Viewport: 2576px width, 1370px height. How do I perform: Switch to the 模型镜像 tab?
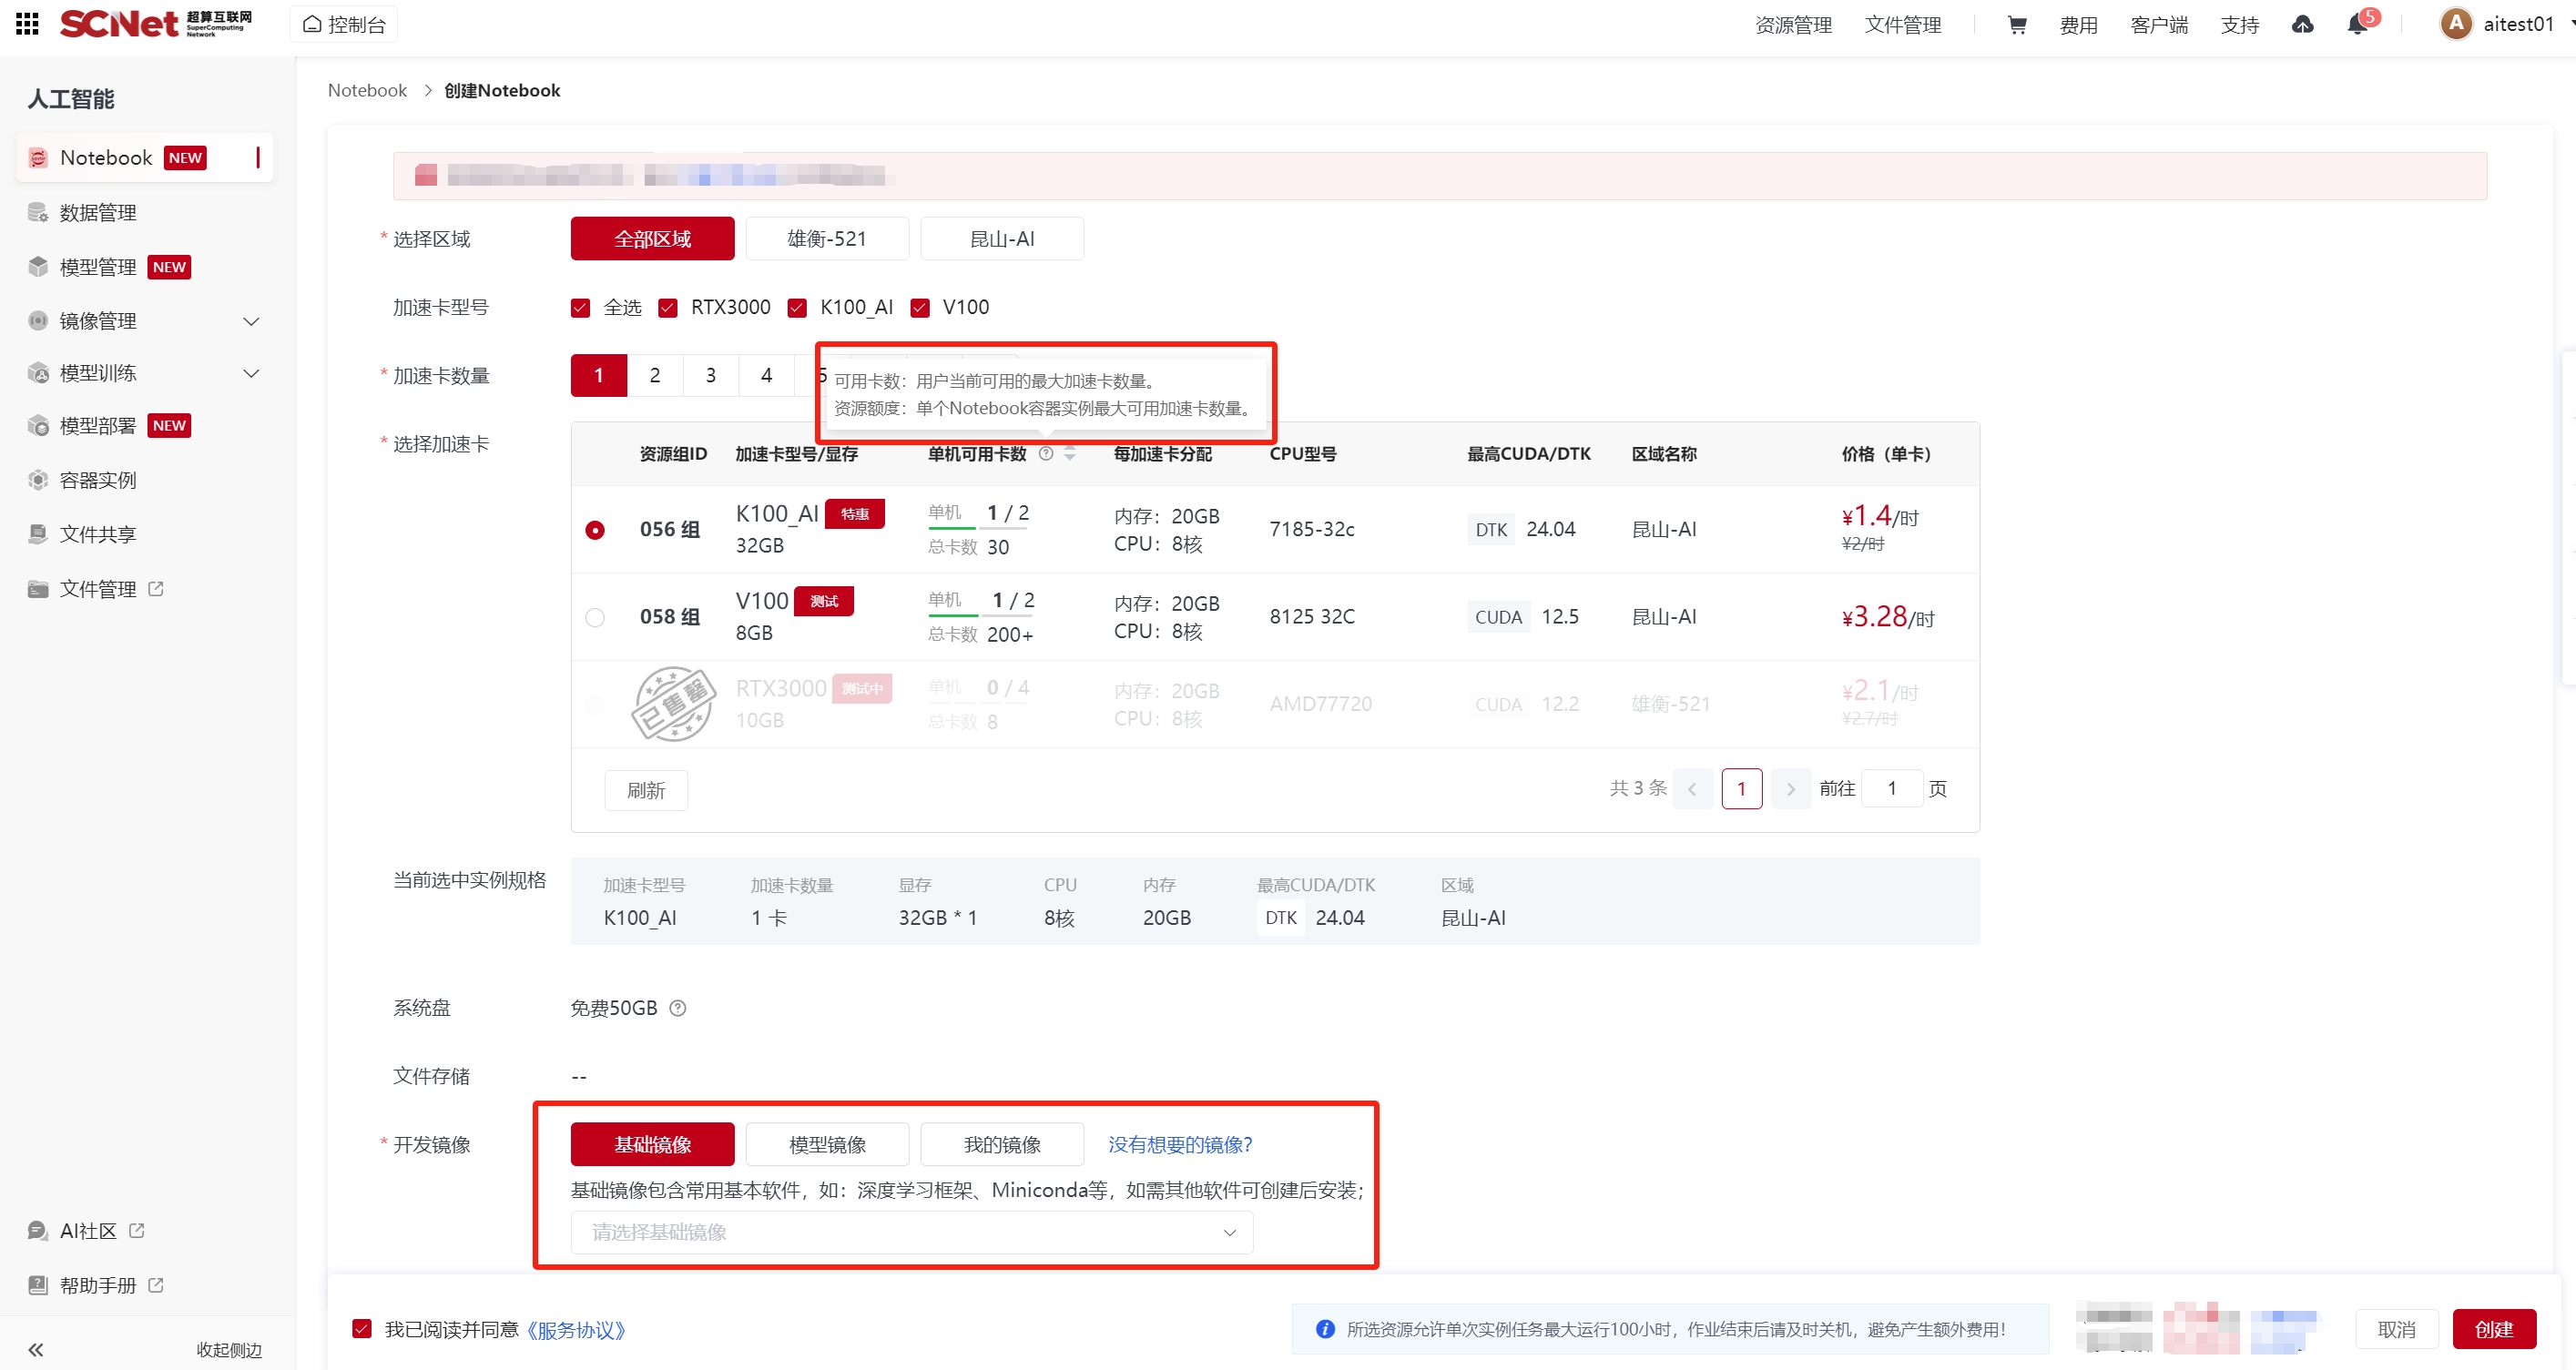coord(827,1144)
